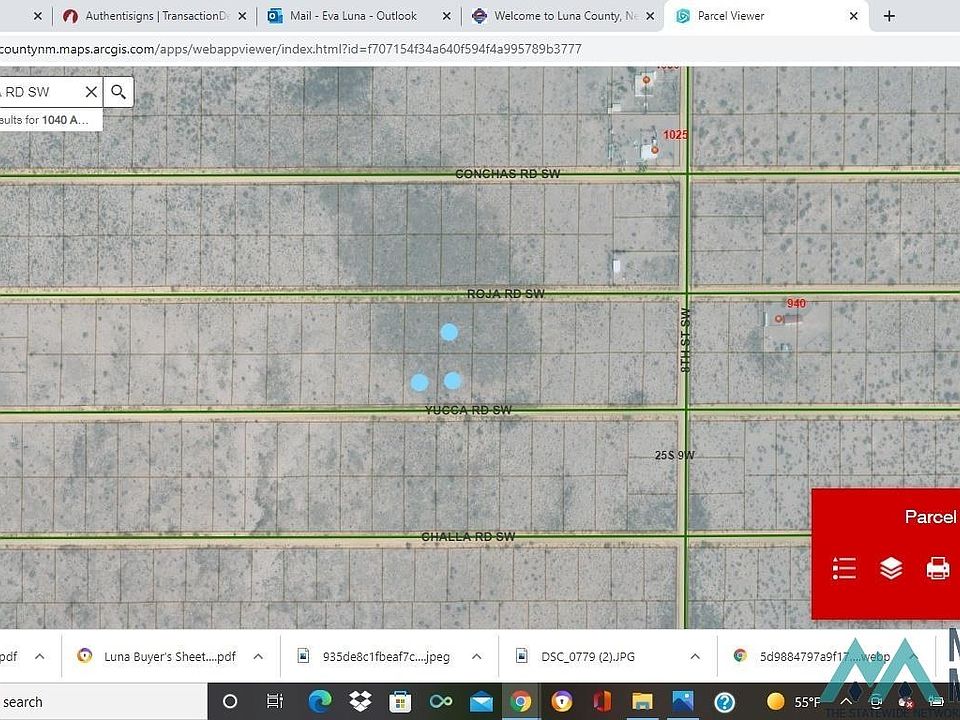Click inside the map address search field

point(40,92)
